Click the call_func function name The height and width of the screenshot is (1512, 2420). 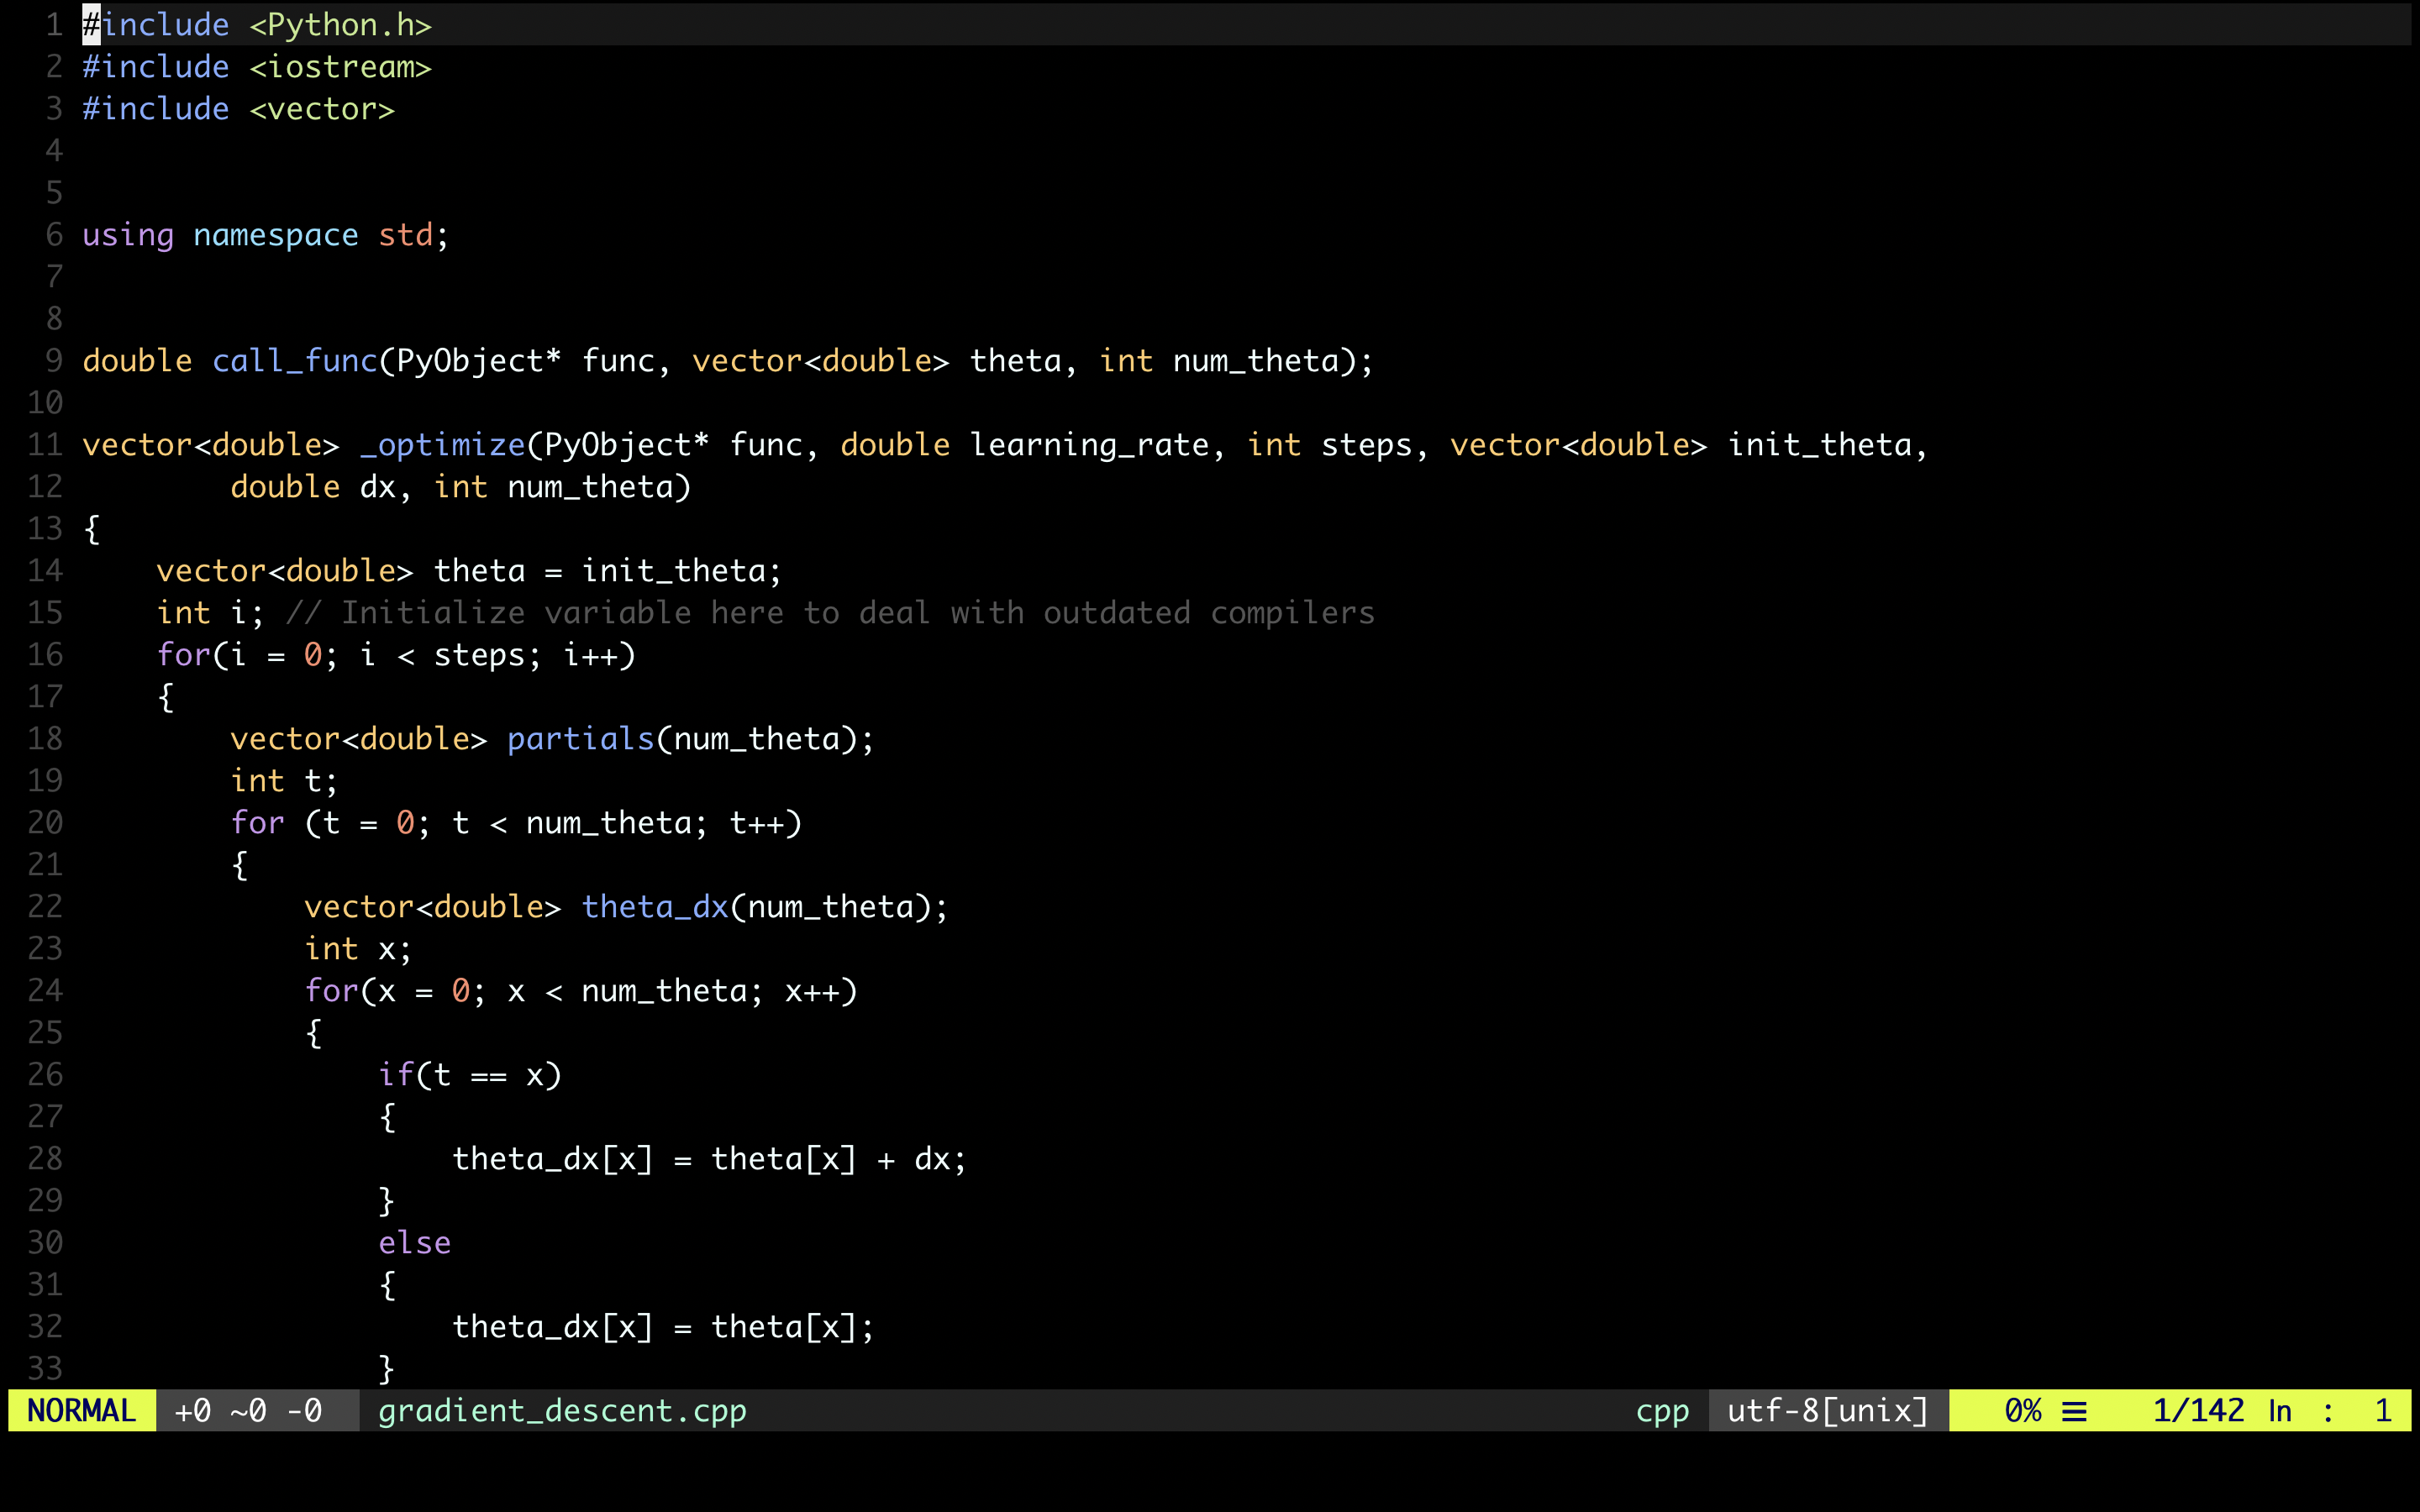pyautogui.click(x=294, y=361)
